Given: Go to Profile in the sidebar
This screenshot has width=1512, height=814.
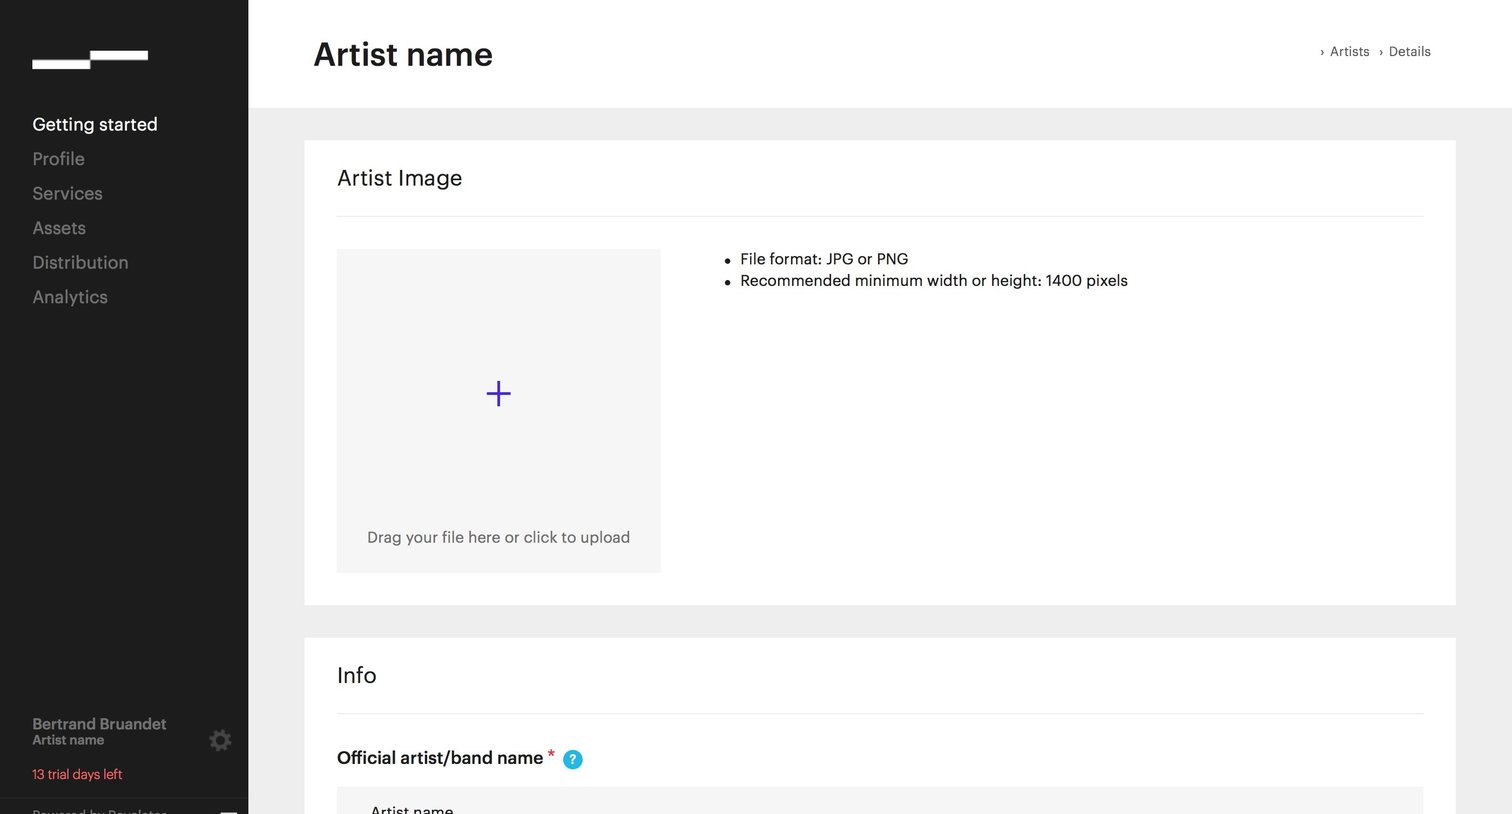Looking at the screenshot, I should point(58,159).
